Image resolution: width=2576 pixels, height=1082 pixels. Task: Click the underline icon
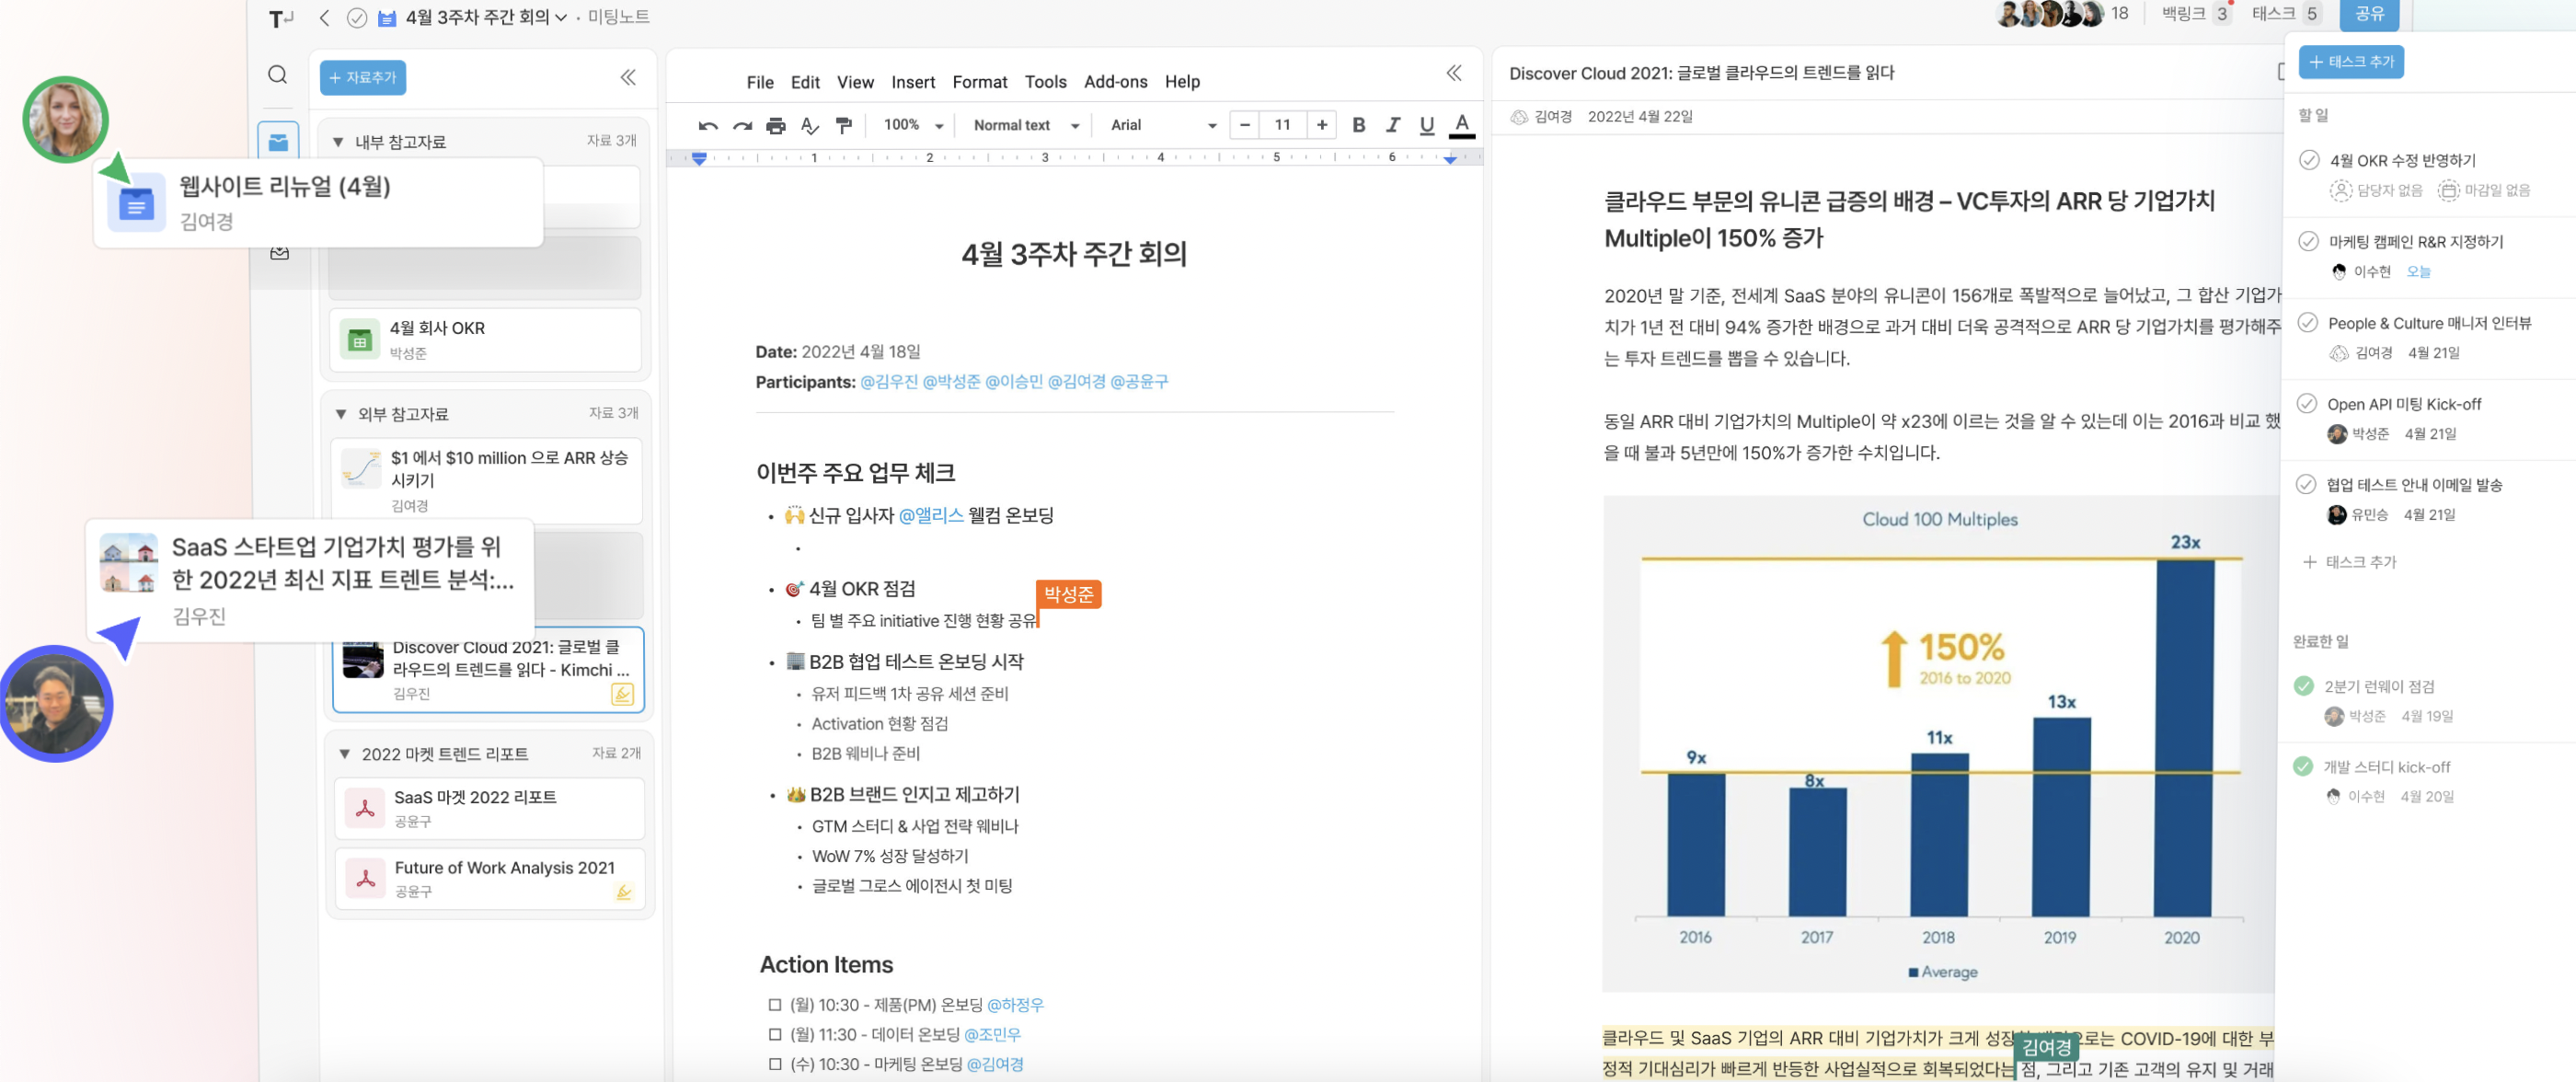point(1426,125)
